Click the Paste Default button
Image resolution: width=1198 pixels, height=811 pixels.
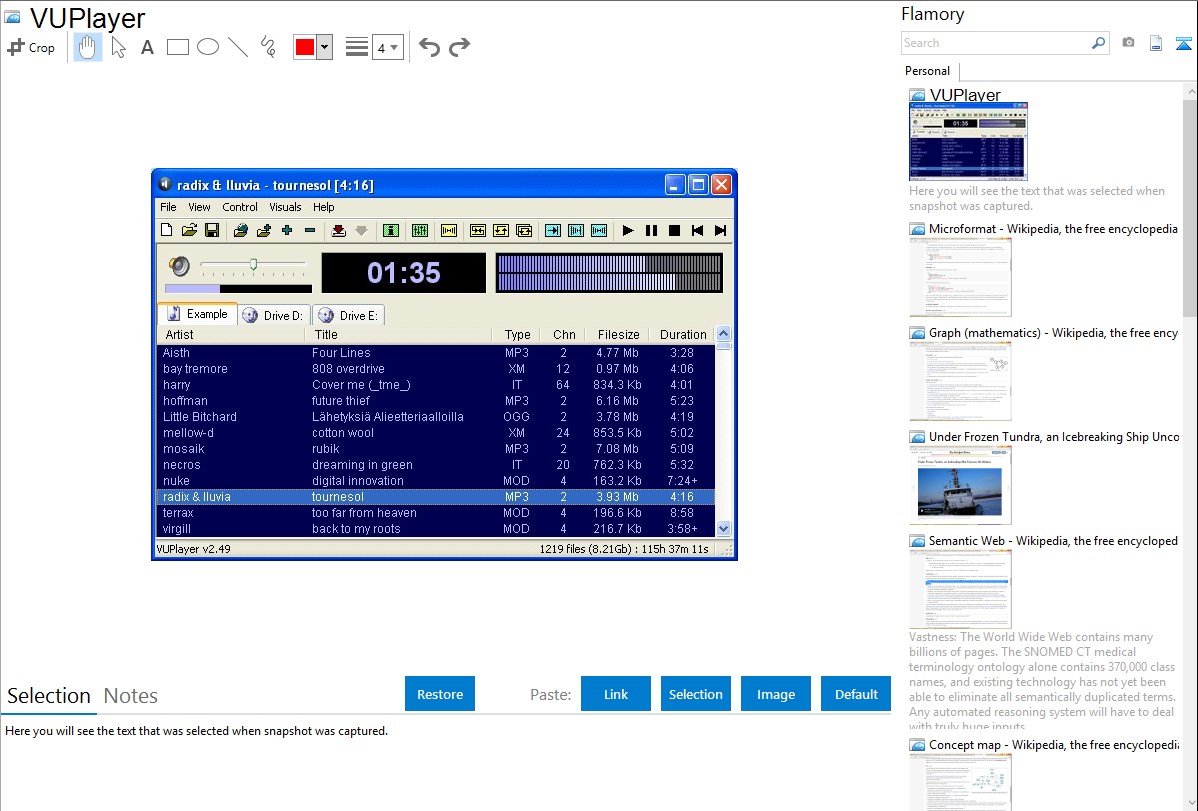pyautogui.click(x=856, y=694)
